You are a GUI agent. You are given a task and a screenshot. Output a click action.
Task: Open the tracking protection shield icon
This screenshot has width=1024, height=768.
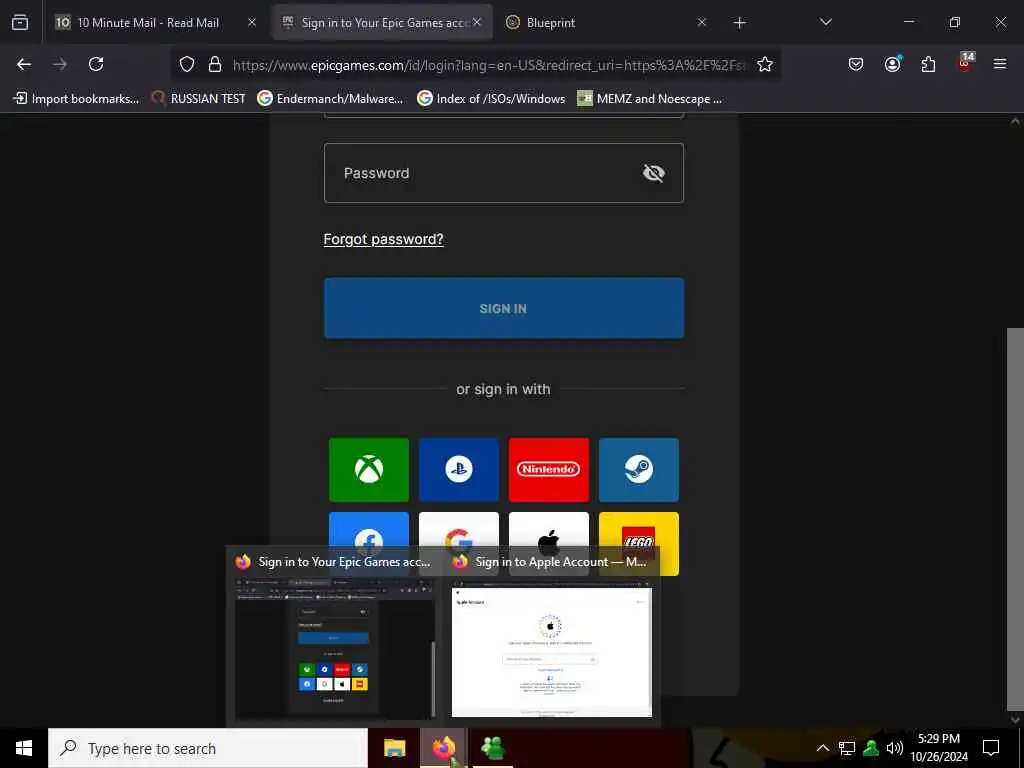(187, 64)
